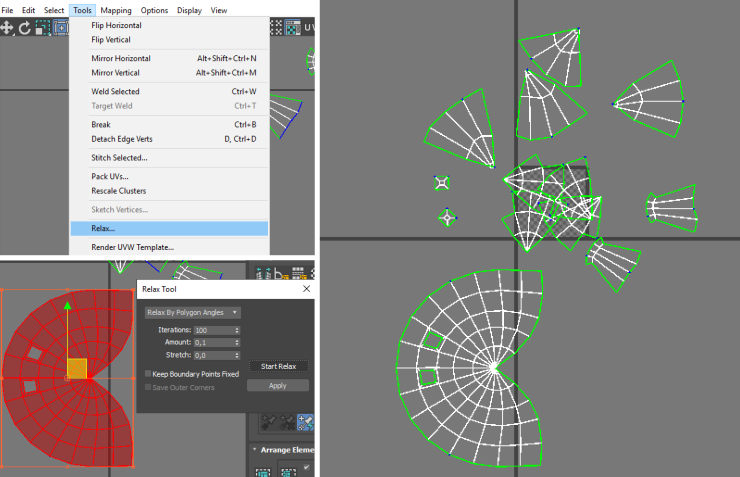The height and width of the screenshot is (477, 740).
Task: Click the Rotate tool icon in toolbar
Action: coord(24,27)
